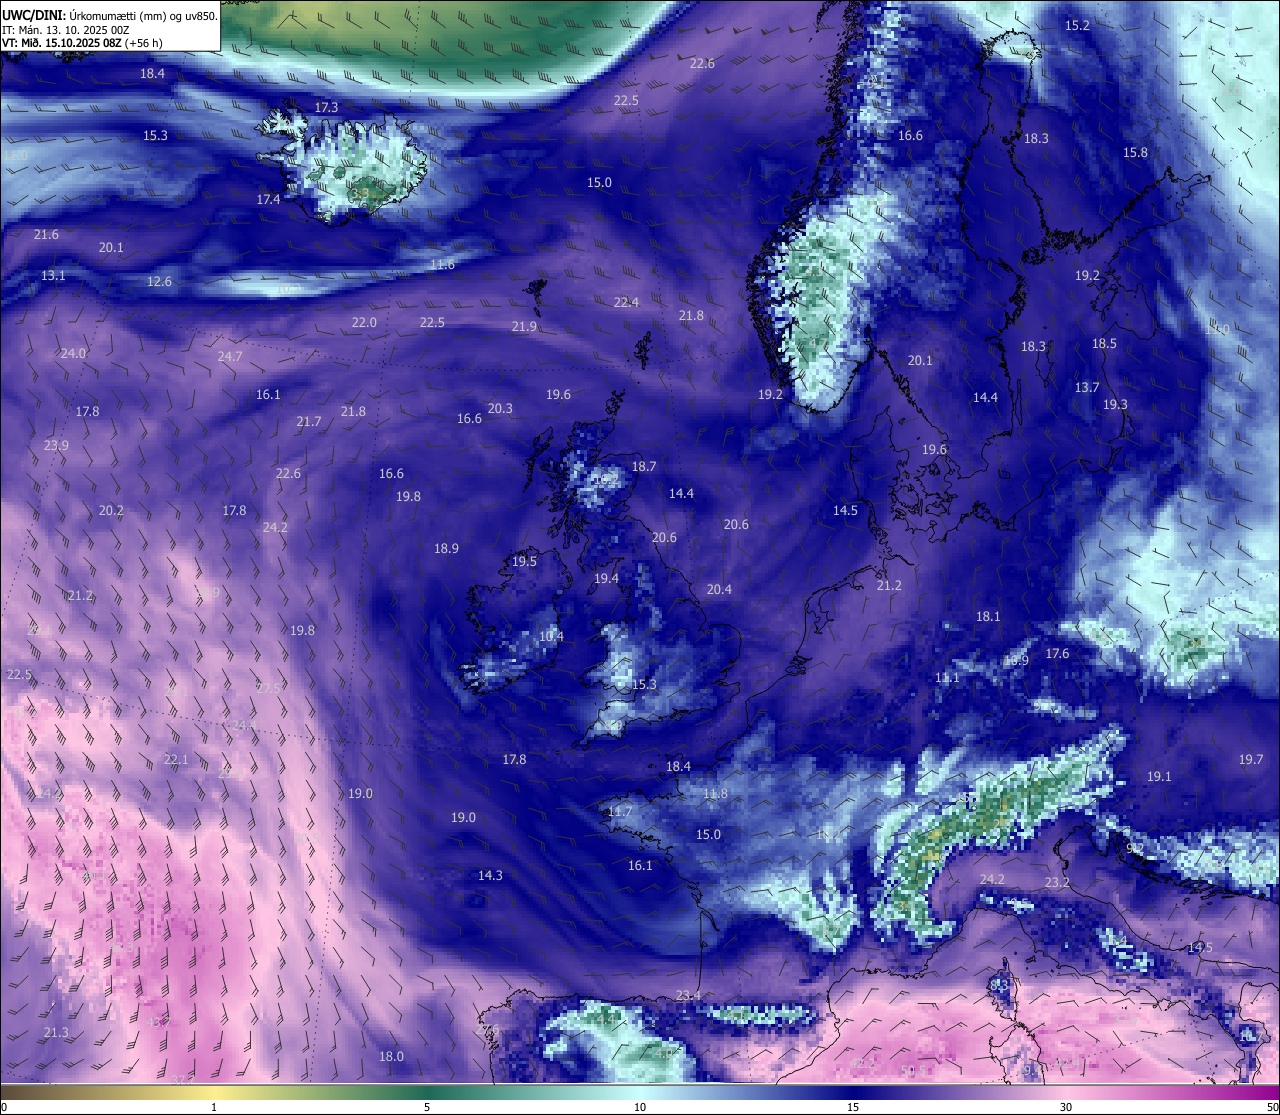Click the value 18.1 over Germany

tap(988, 617)
